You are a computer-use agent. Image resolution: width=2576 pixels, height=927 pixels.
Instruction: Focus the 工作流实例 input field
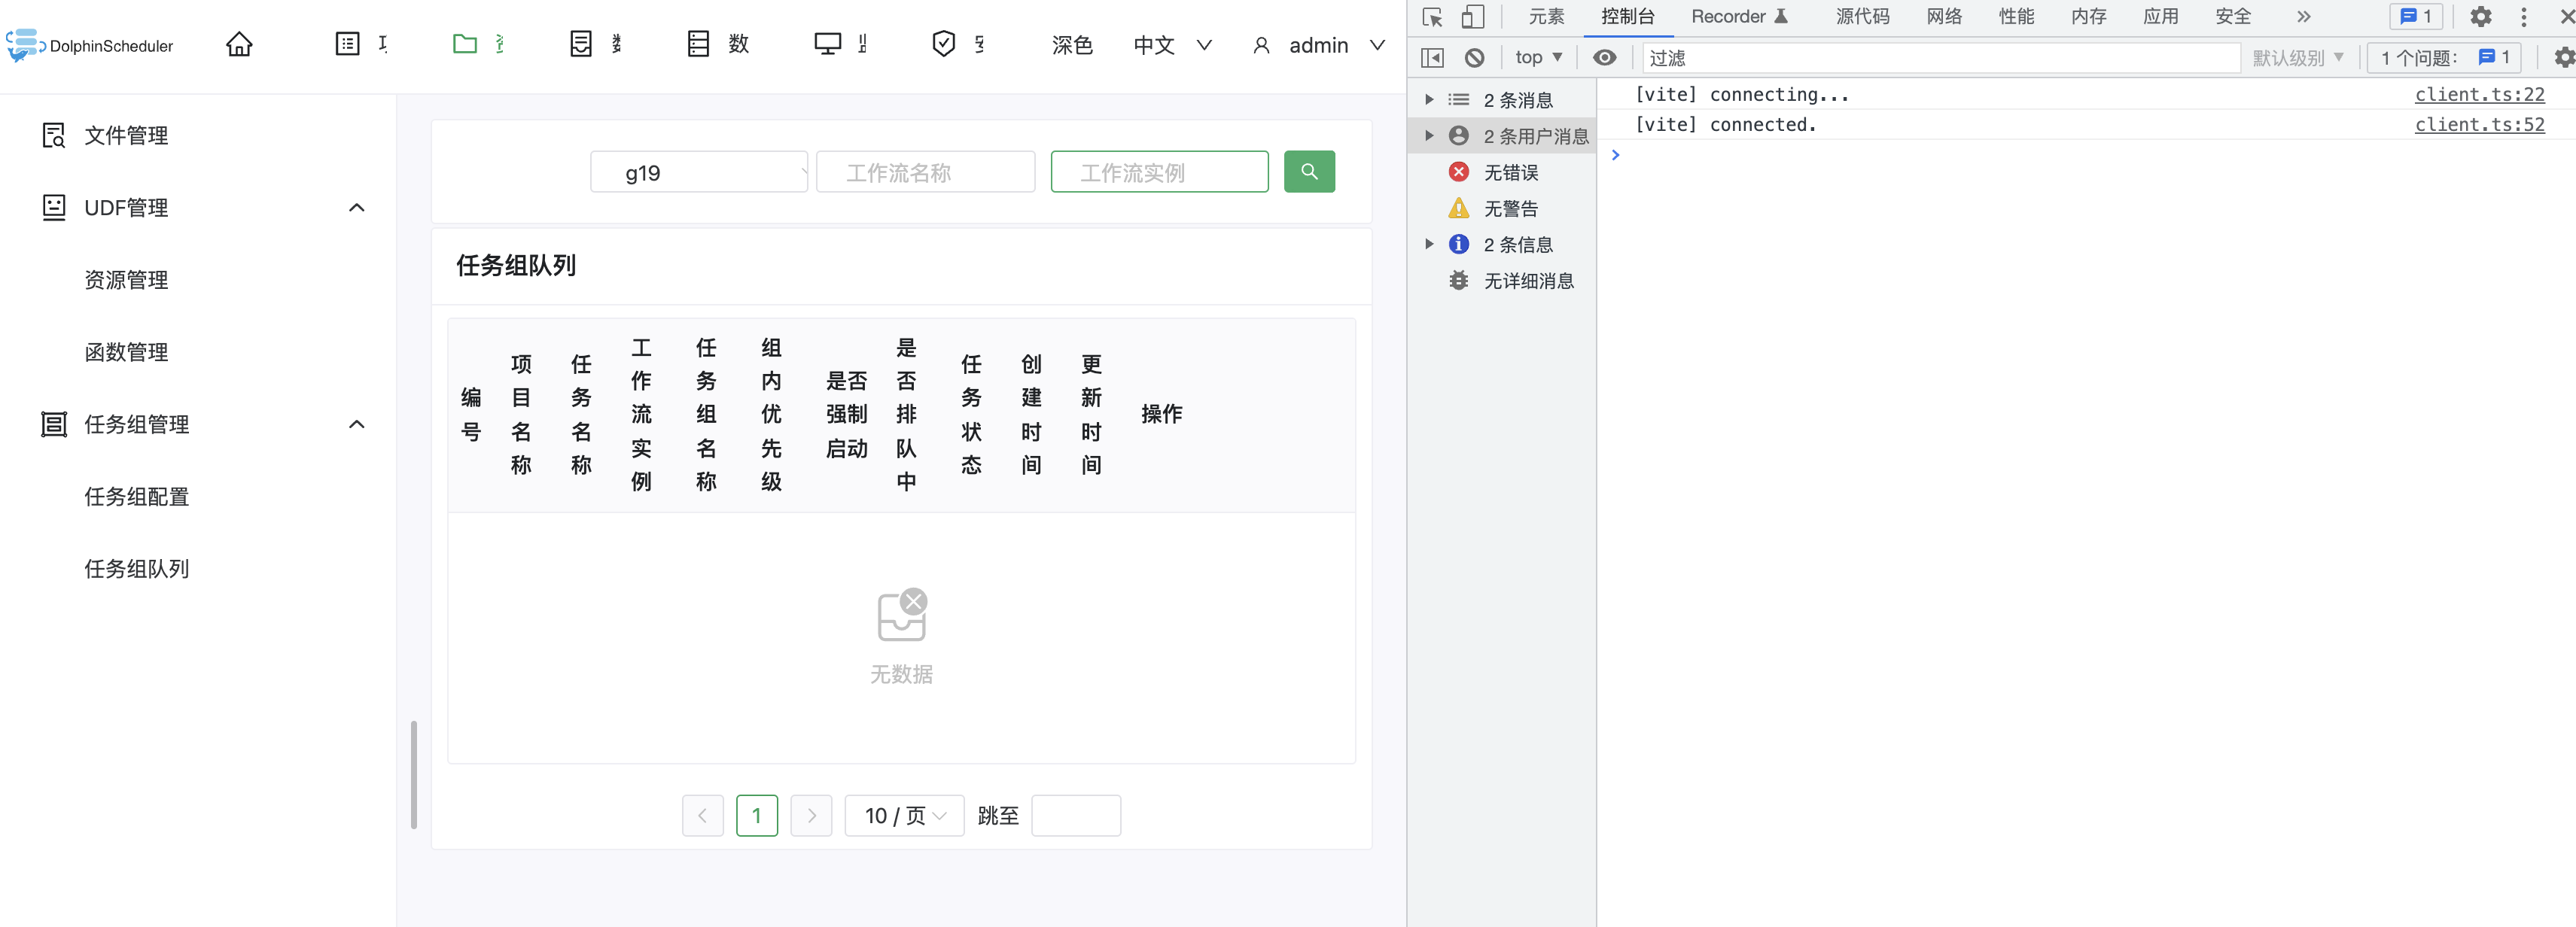pos(1160,172)
